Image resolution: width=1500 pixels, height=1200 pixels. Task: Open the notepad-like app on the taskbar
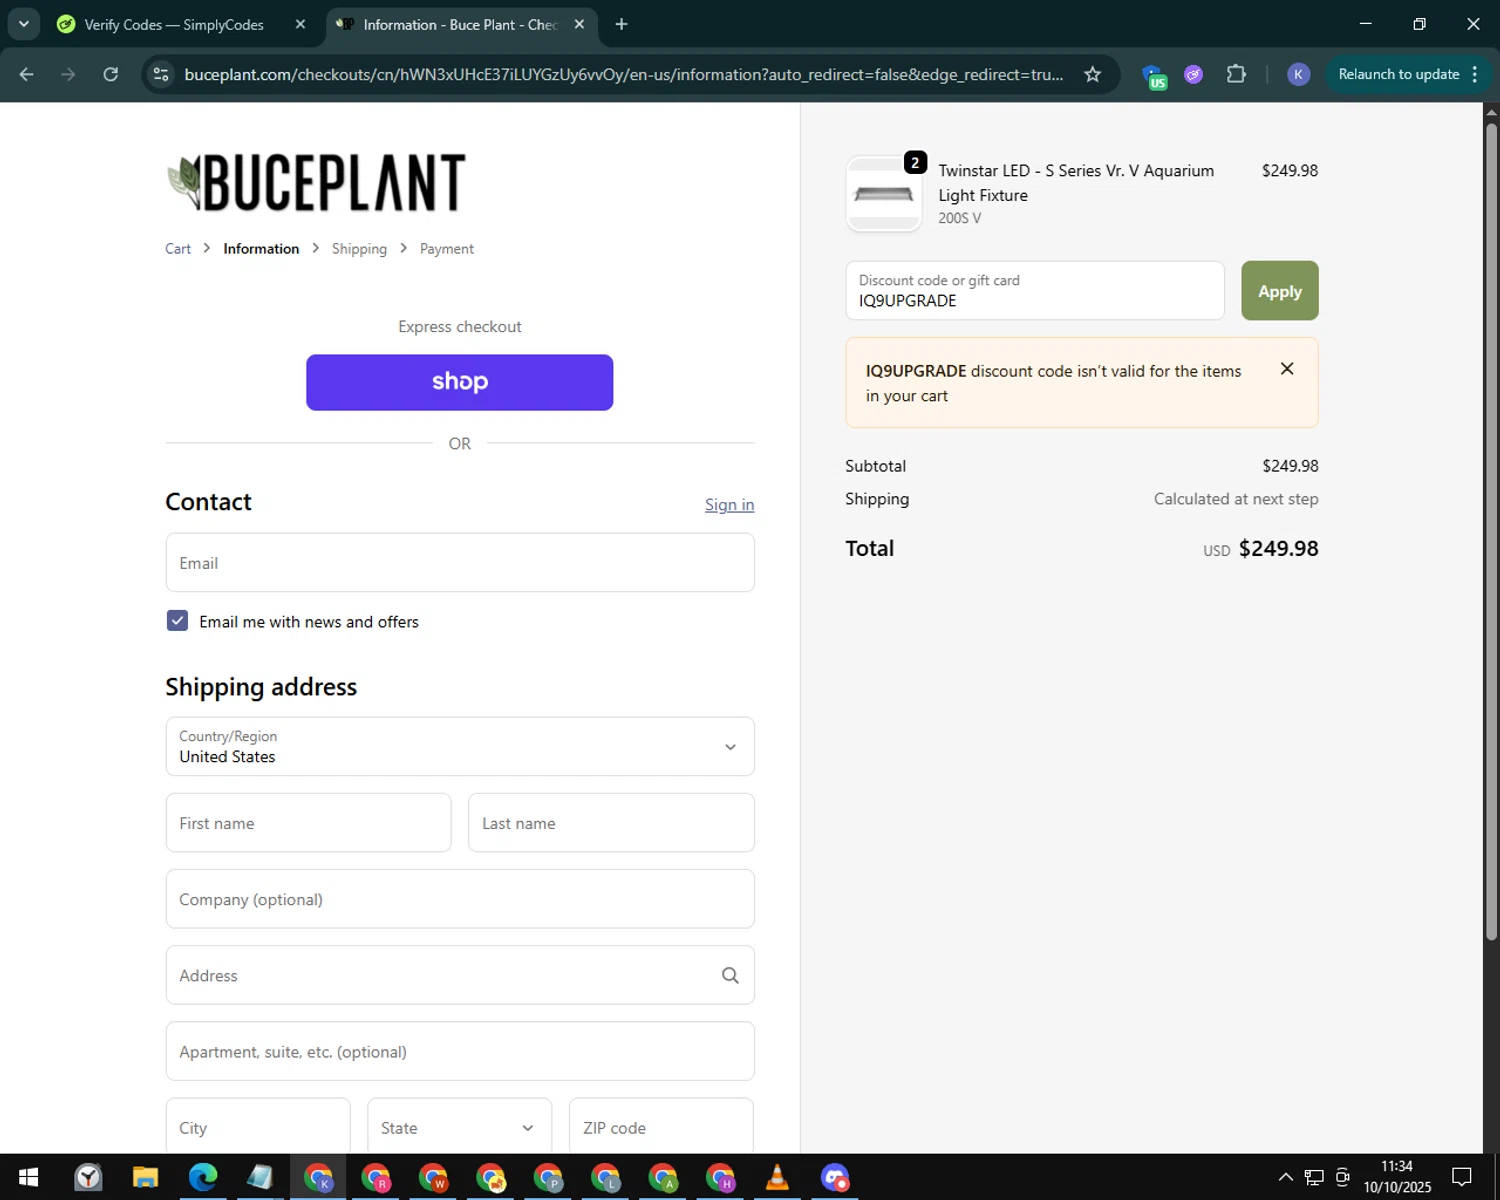260,1177
